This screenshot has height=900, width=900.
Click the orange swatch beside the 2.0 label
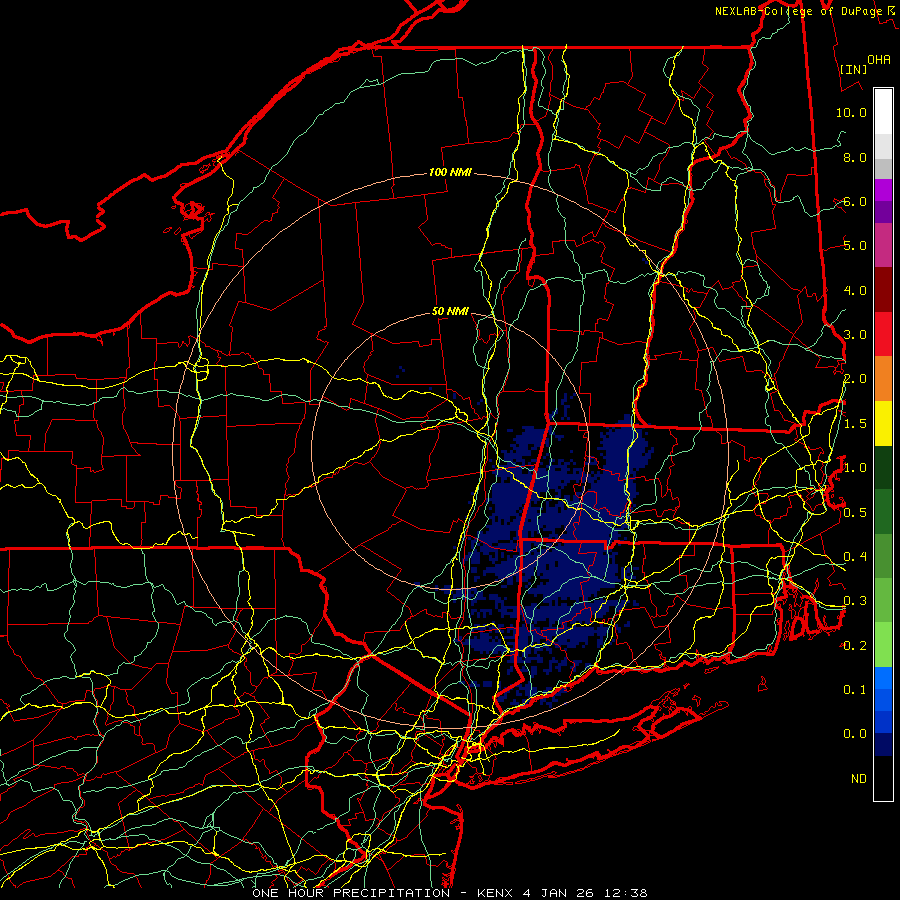pyautogui.click(x=883, y=378)
